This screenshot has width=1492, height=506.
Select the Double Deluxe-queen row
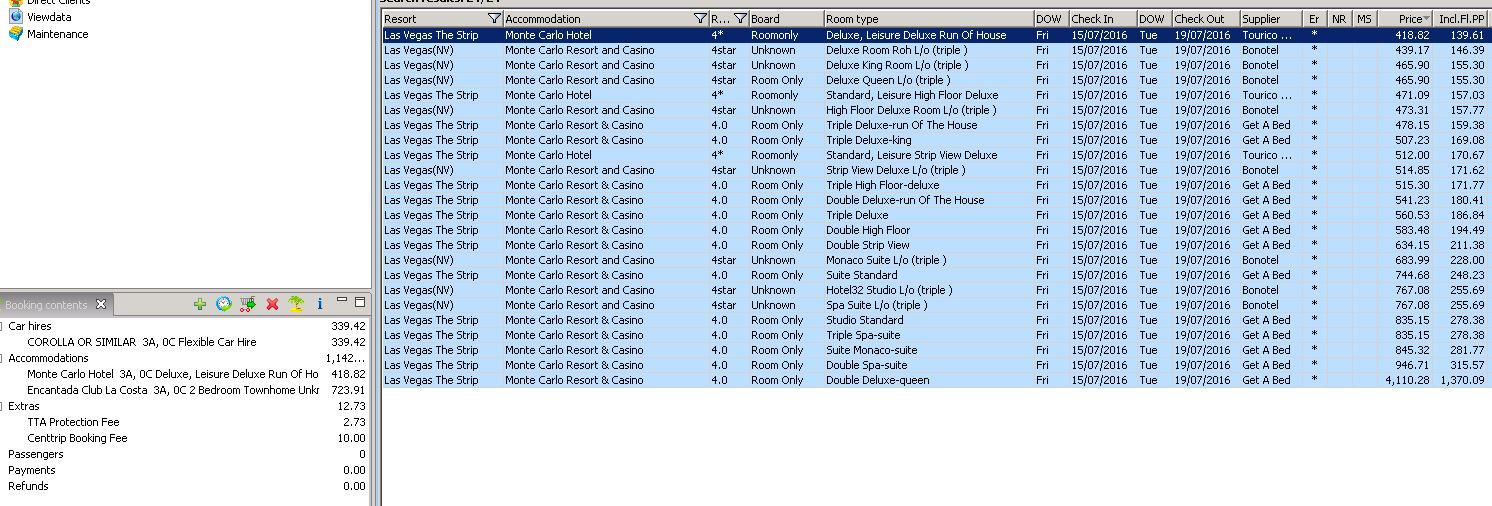click(x=937, y=380)
